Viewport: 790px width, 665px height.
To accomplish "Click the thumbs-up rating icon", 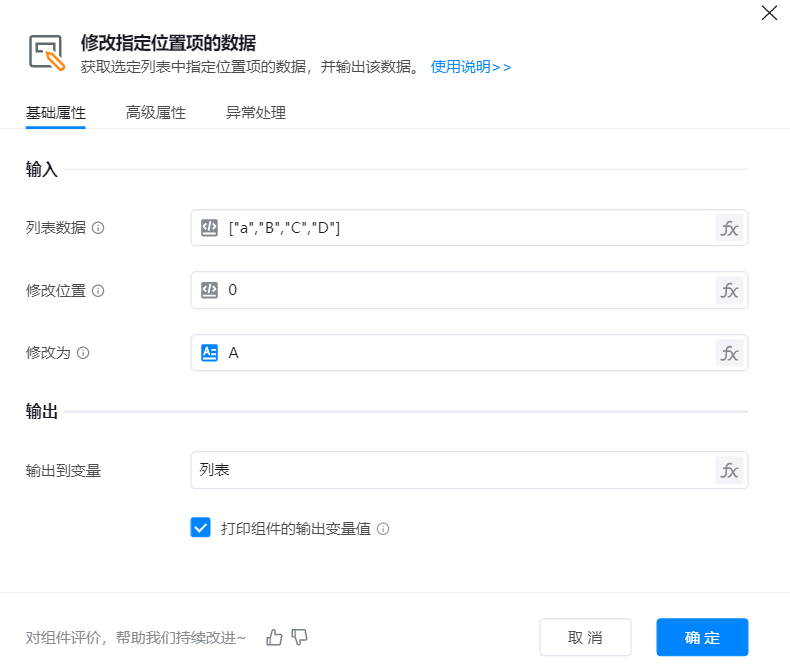I will tap(274, 637).
